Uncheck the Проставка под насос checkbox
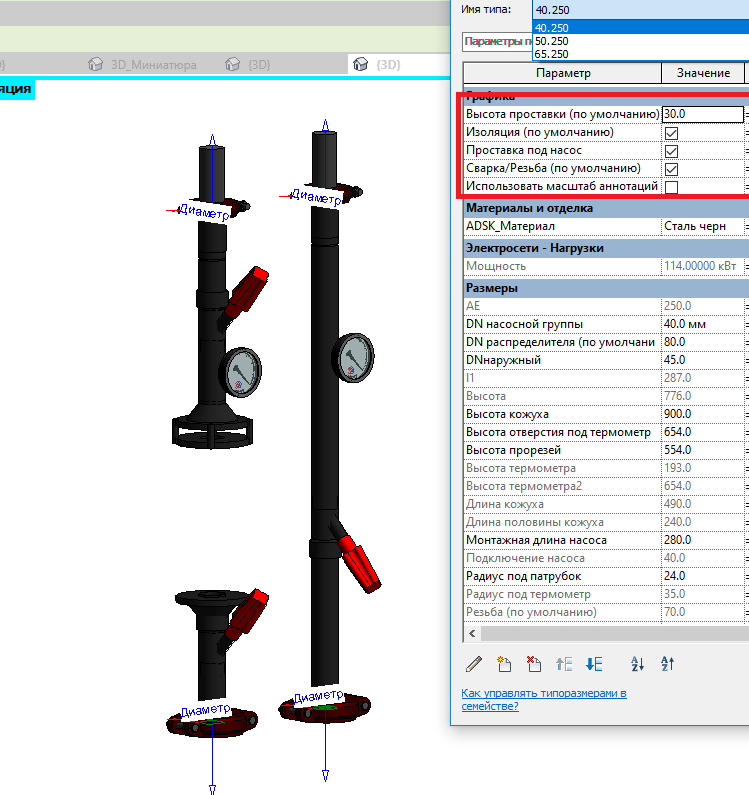The width and height of the screenshot is (749, 795). point(671,151)
